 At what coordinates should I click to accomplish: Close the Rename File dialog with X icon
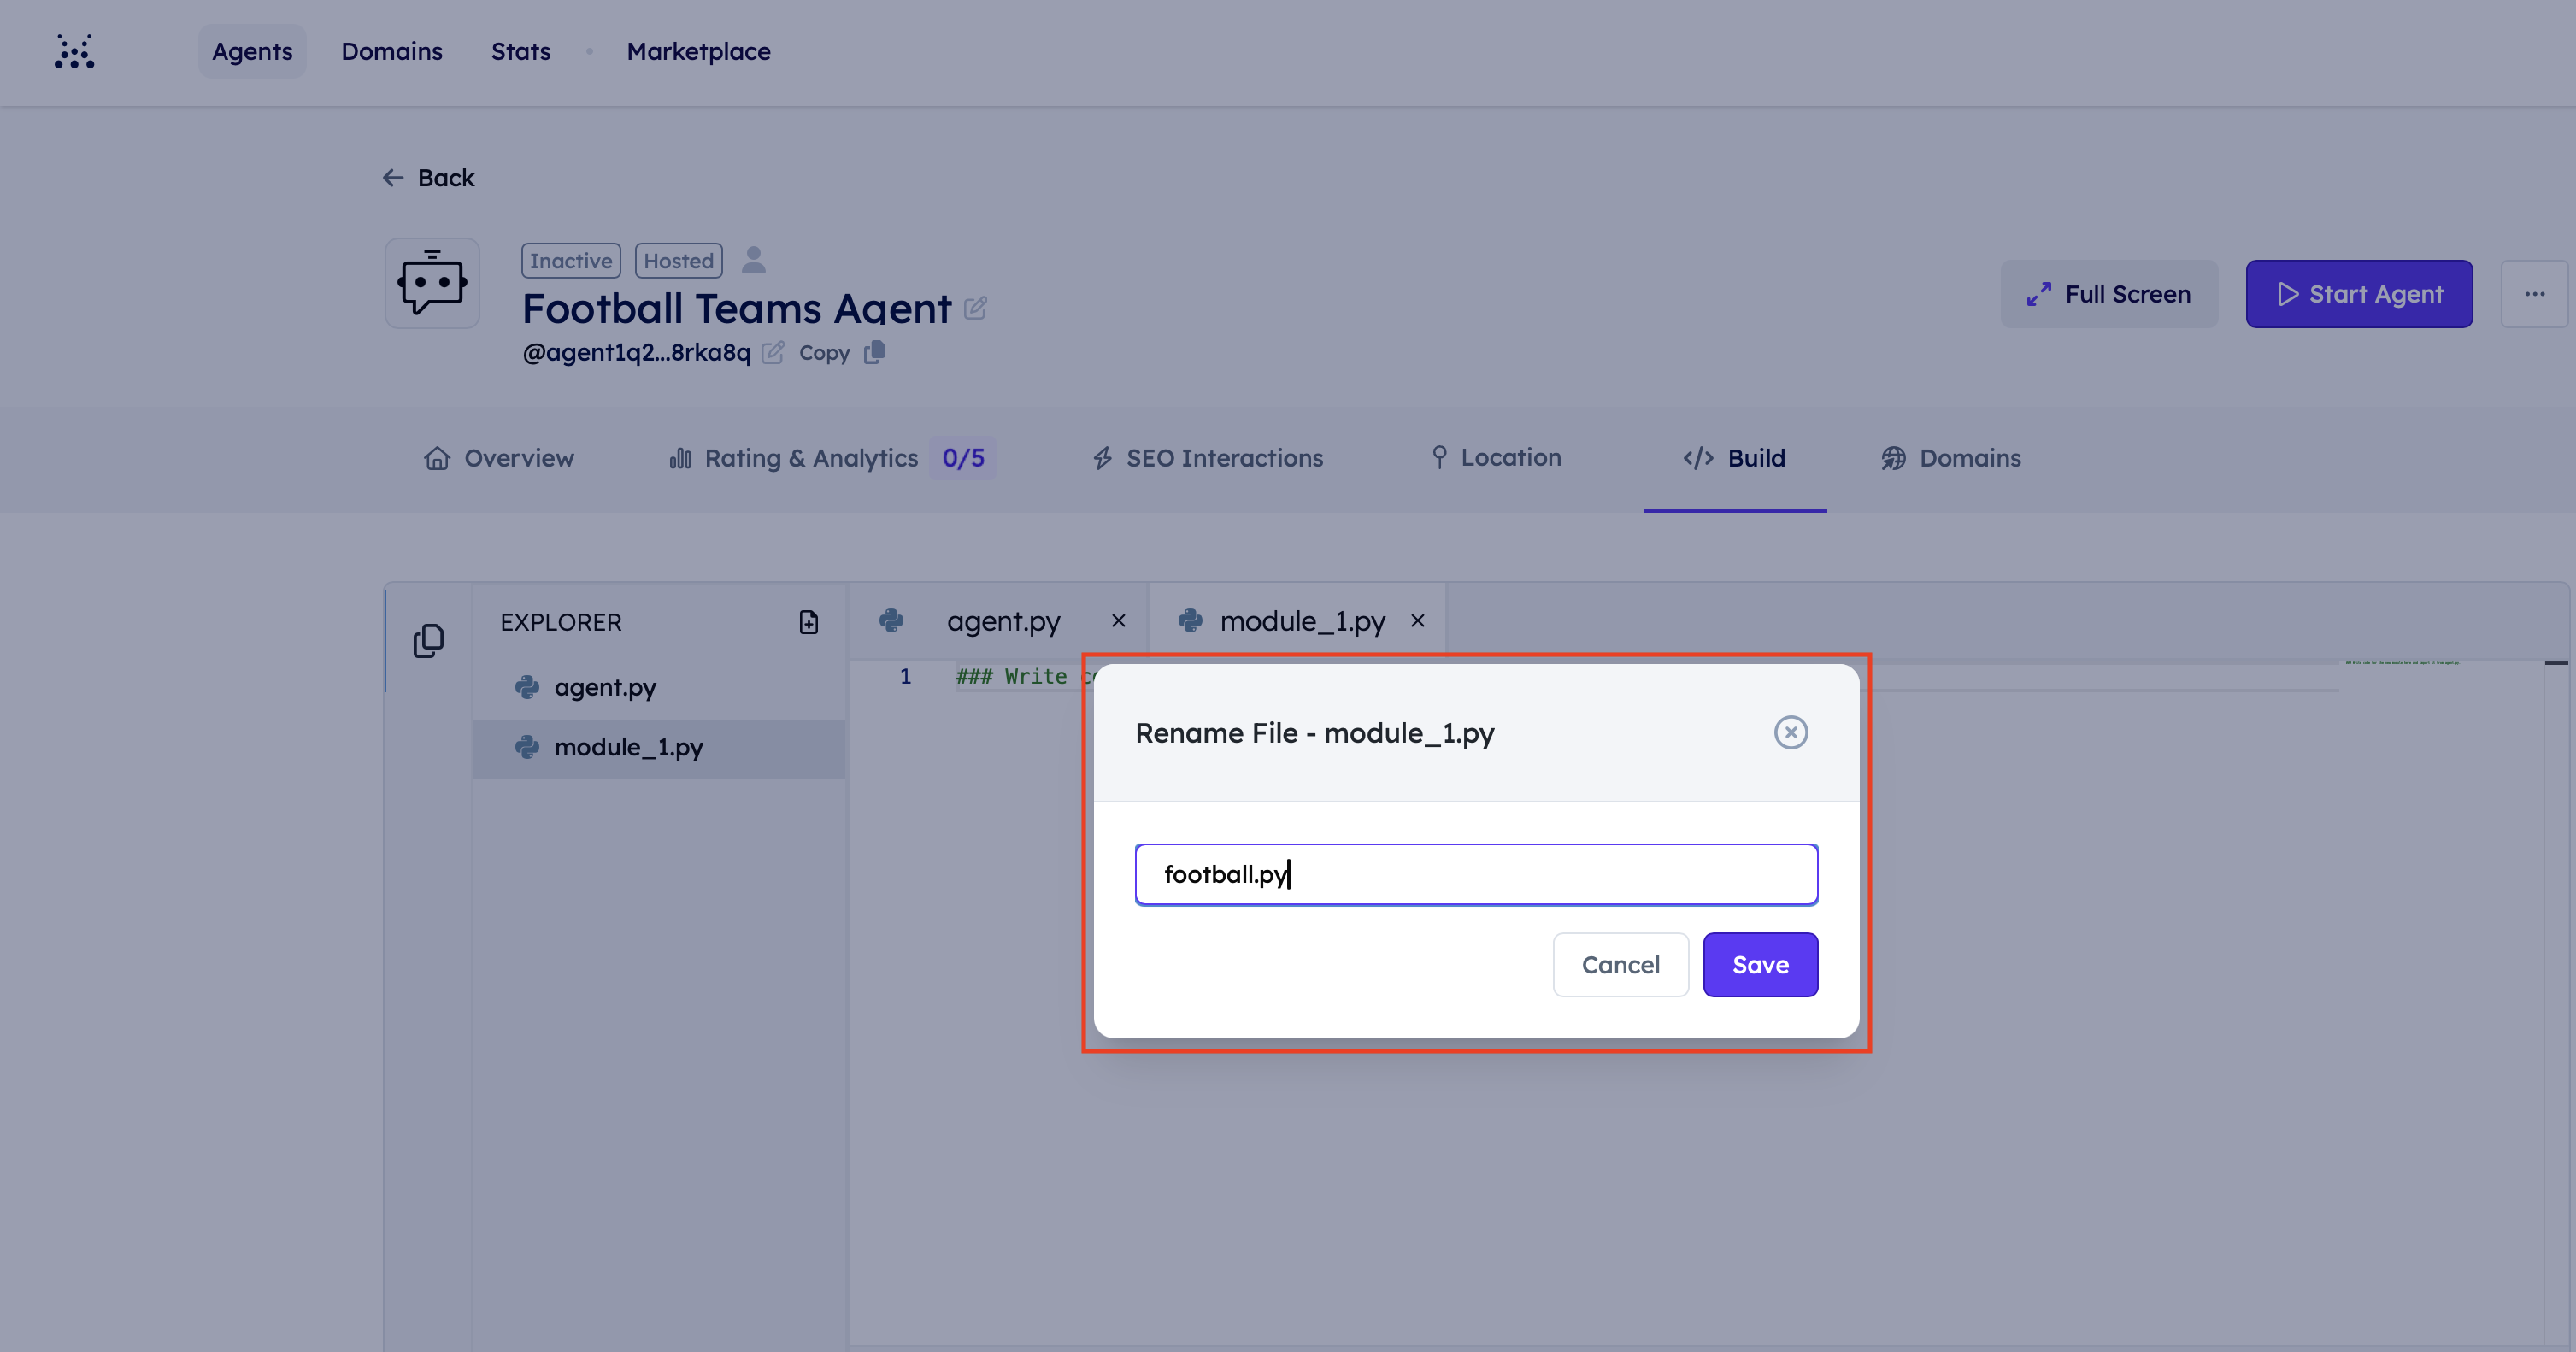tap(1790, 732)
